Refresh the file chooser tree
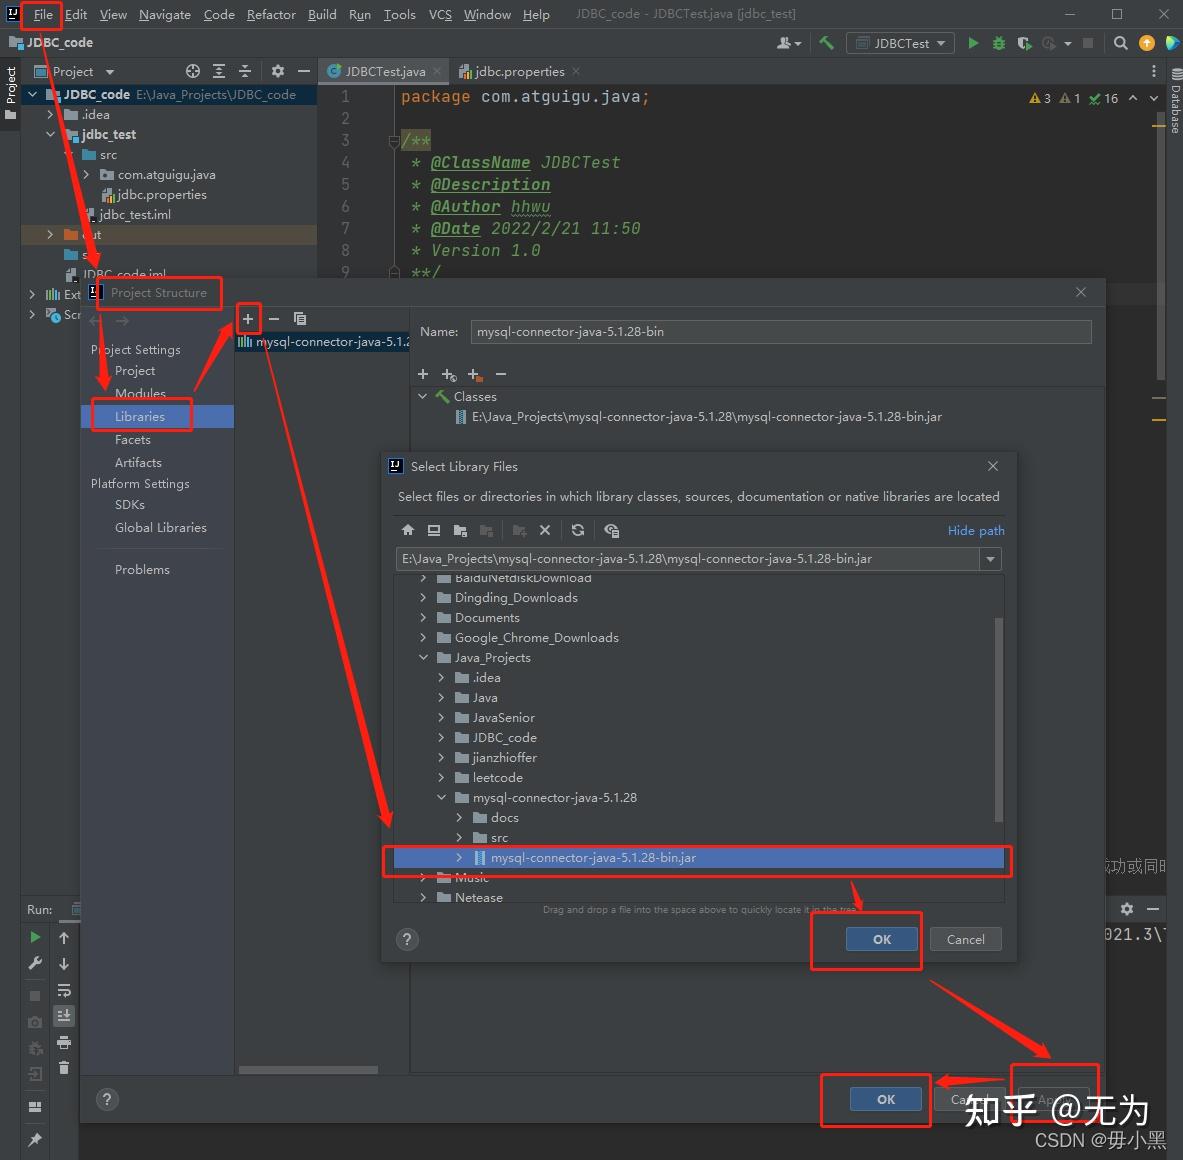The image size is (1183, 1160). tap(578, 530)
